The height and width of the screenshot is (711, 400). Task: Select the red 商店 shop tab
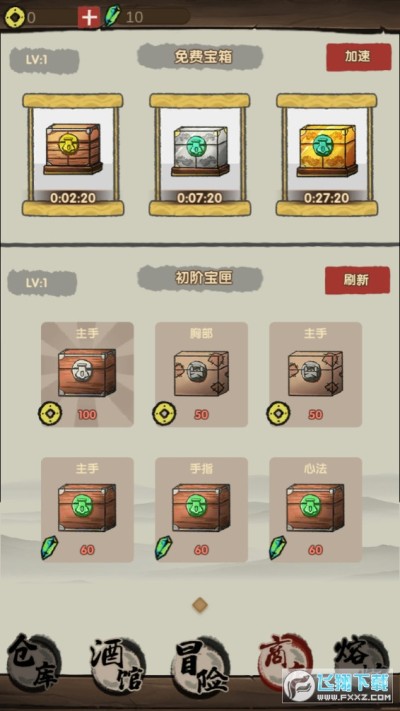(285, 663)
